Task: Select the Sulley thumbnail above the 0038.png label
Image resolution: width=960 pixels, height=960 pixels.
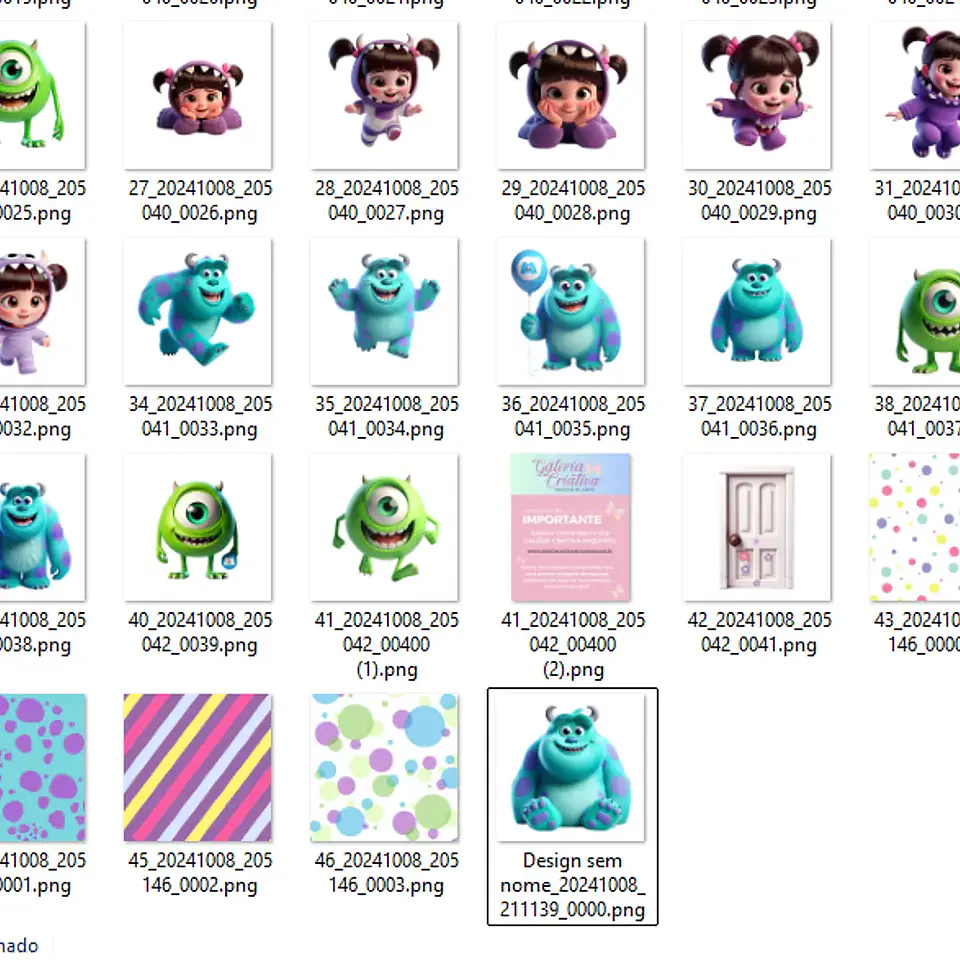Action: point(42,528)
